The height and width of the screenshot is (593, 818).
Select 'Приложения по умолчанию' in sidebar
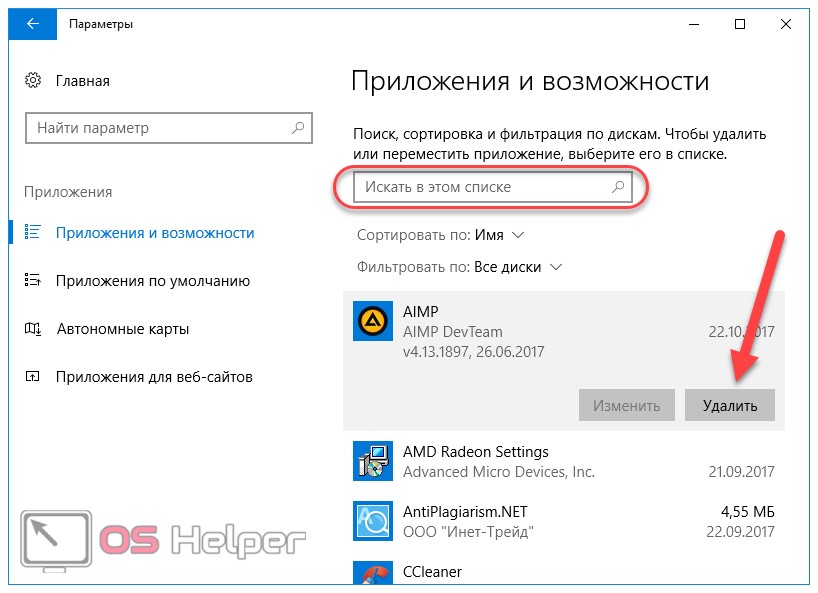click(x=153, y=281)
